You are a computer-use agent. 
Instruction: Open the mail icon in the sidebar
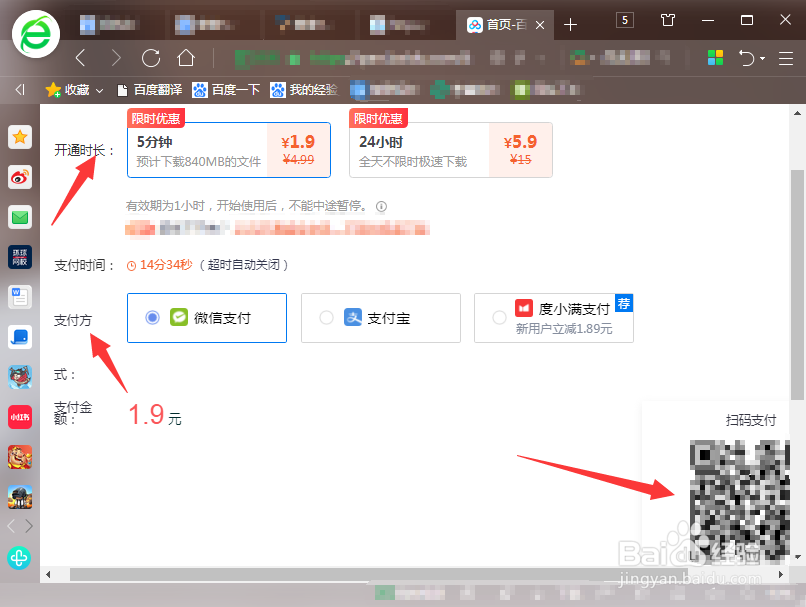(x=19, y=217)
